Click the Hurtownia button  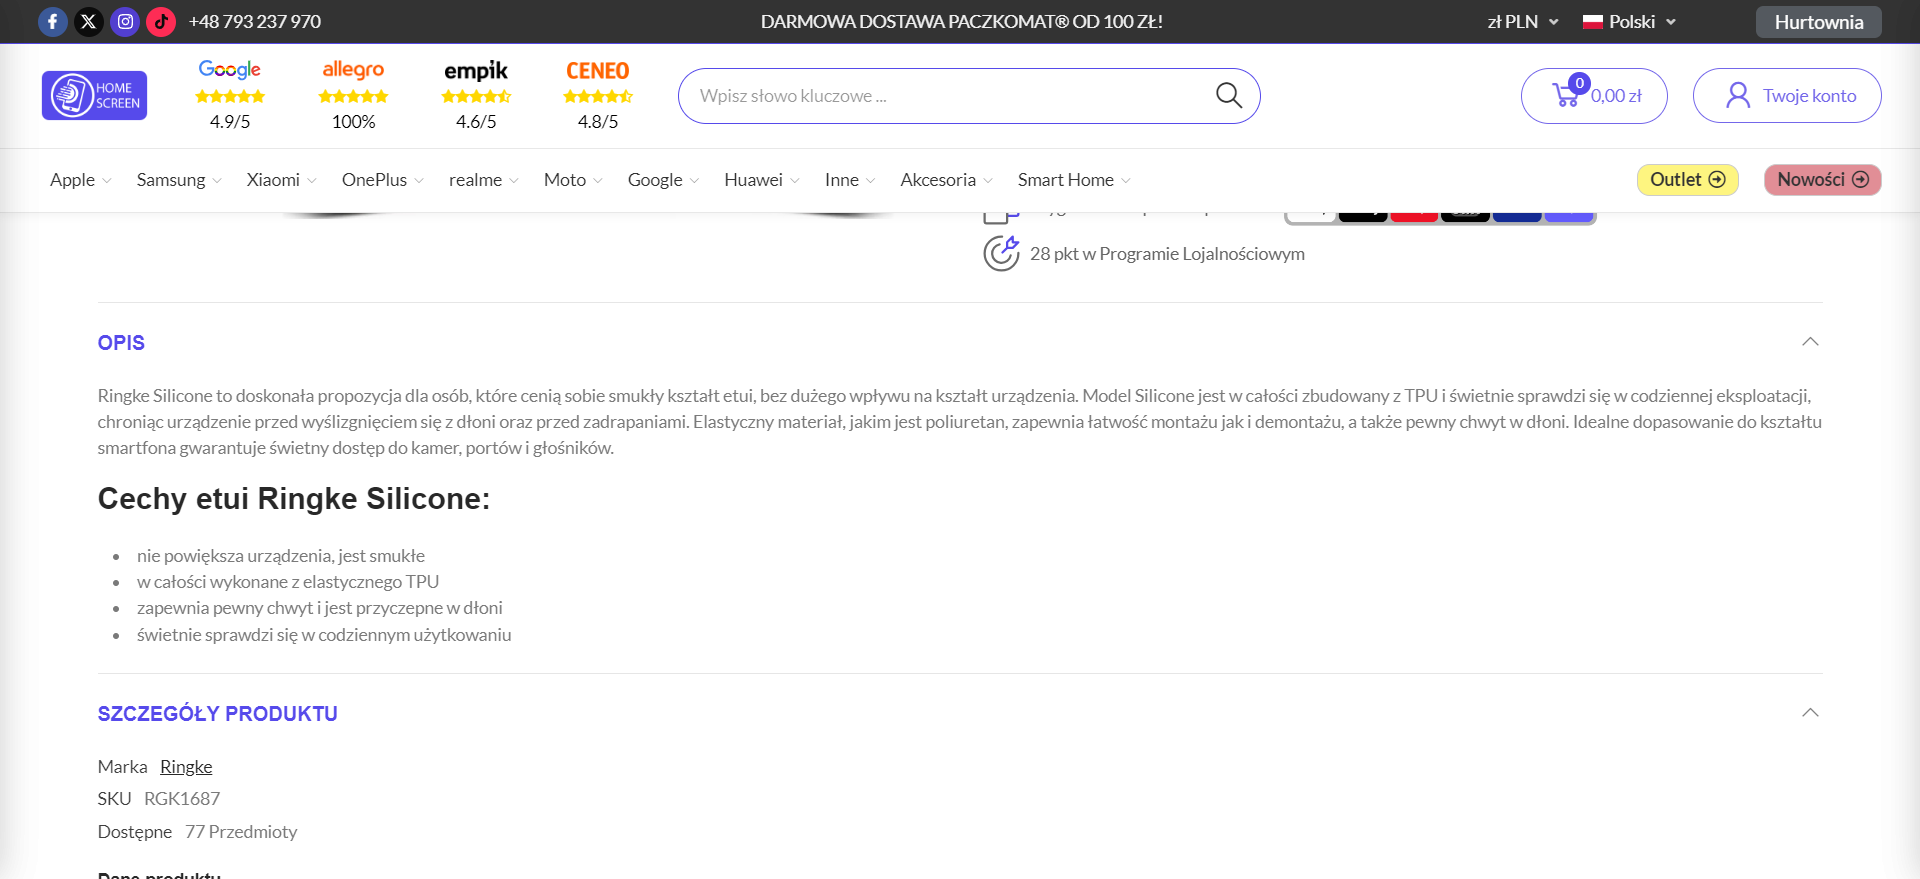(x=1819, y=22)
